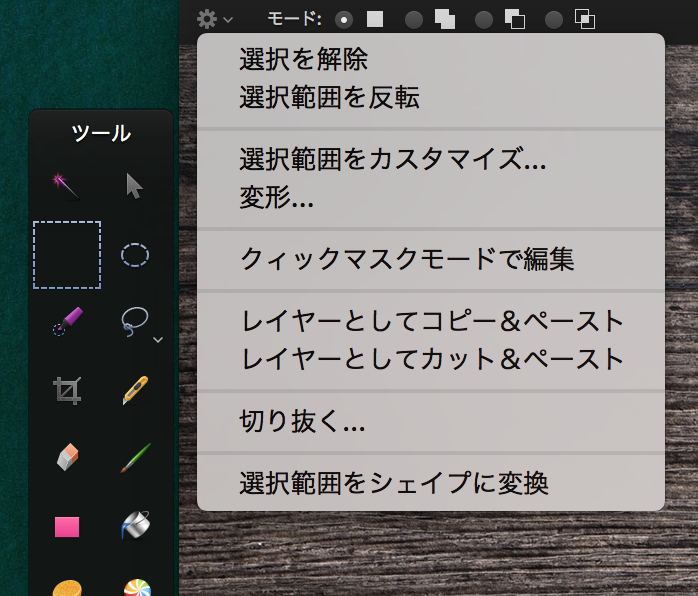Image resolution: width=698 pixels, height=596 pixels.
Task: Select the Elliptical Marquee tool
Action: pos(135,254)
